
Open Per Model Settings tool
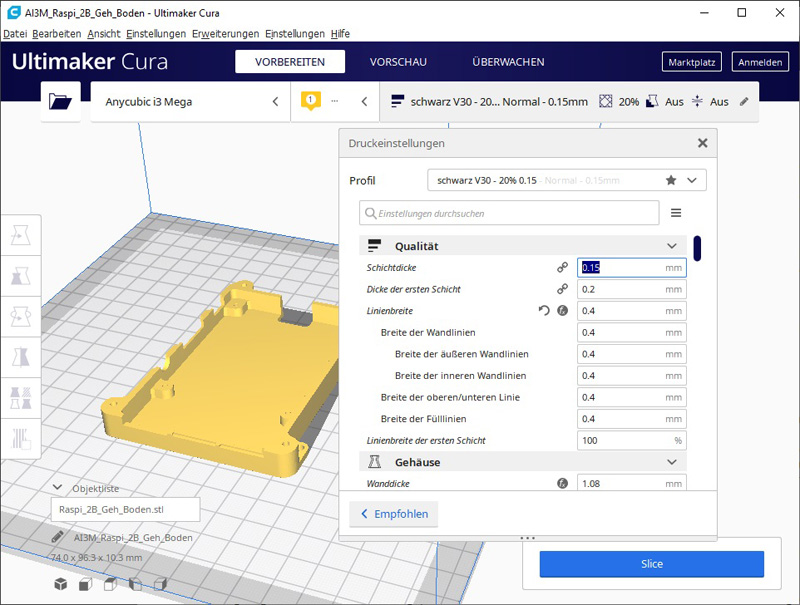(x=20, y=398)
